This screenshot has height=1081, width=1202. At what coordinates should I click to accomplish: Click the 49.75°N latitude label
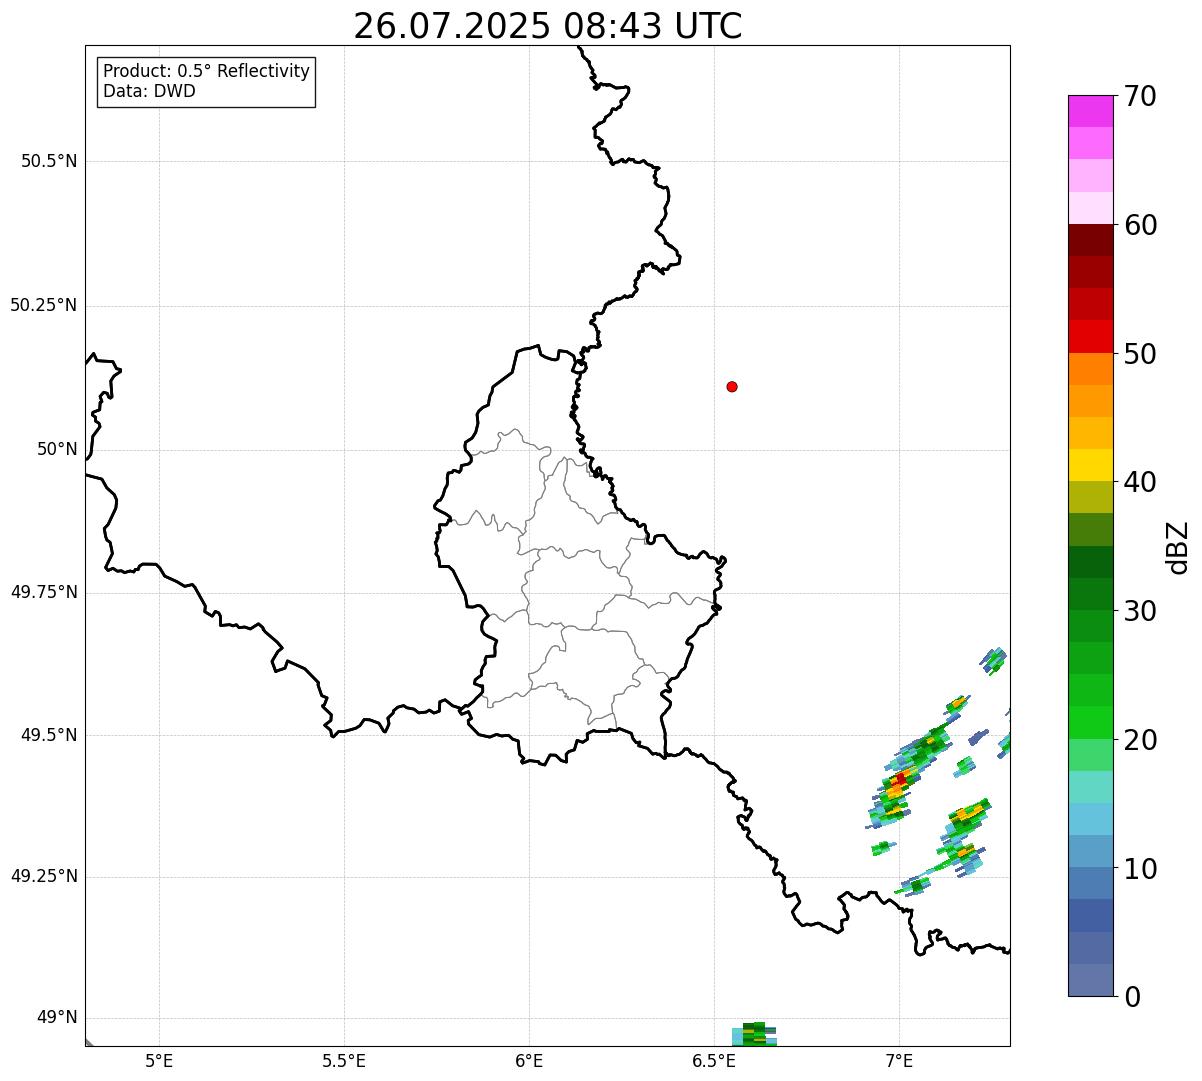44,592
